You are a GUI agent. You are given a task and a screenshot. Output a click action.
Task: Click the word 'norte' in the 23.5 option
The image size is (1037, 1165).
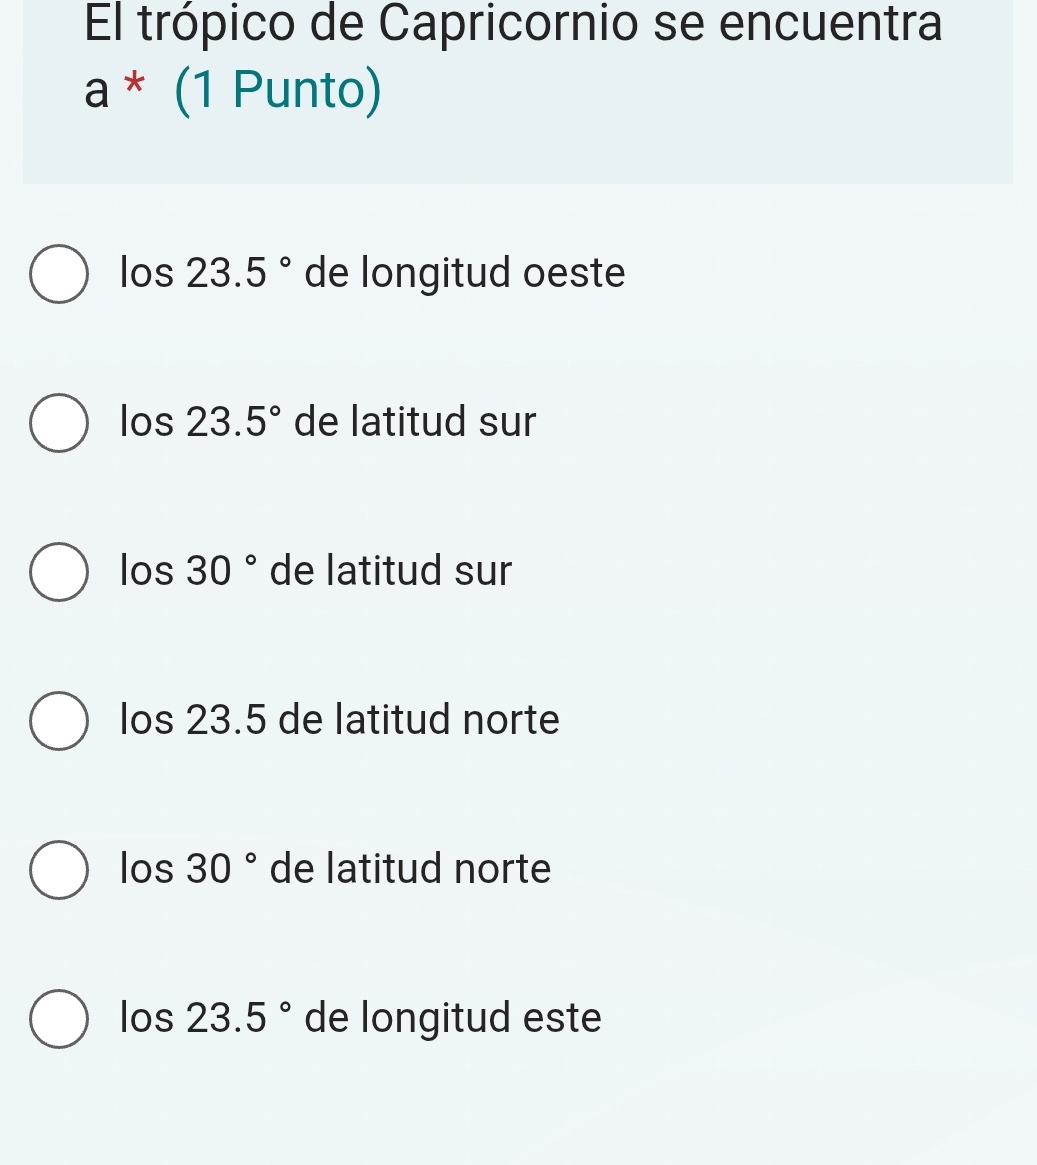click(511, 720)
